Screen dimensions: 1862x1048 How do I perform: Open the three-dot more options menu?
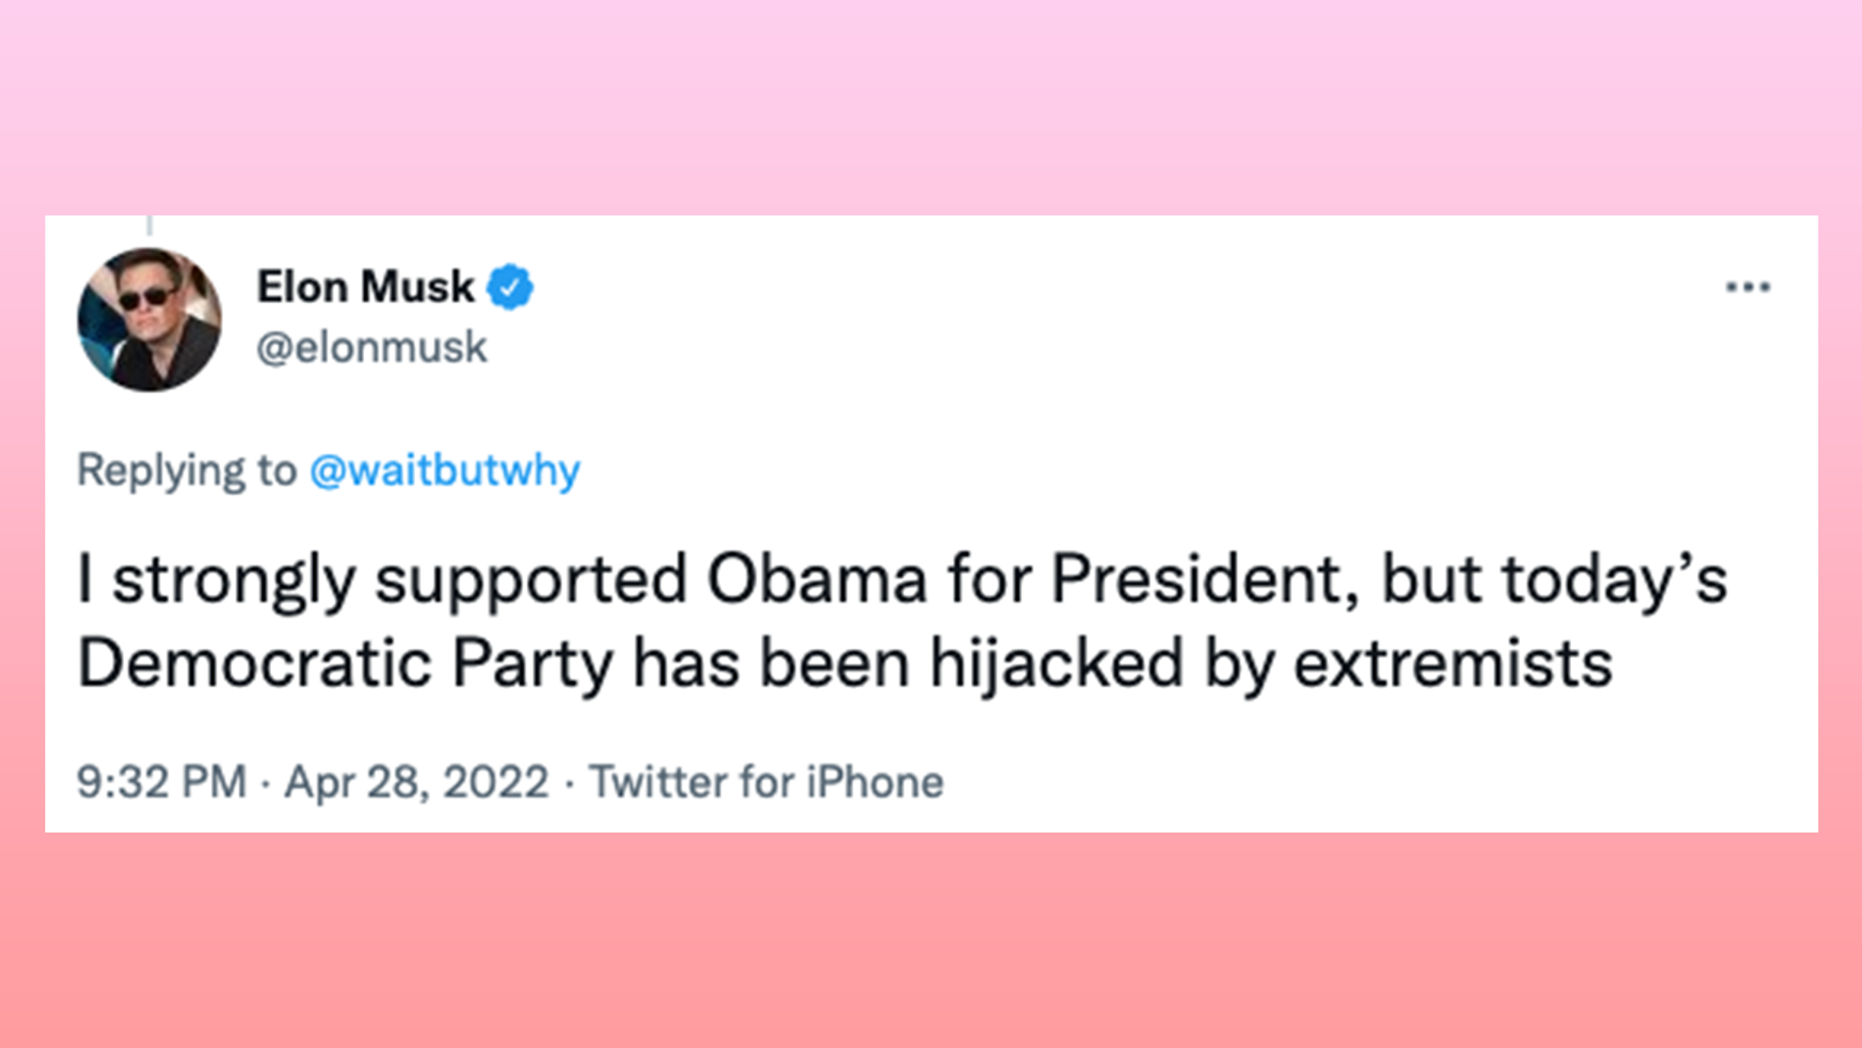point(1747,288)
